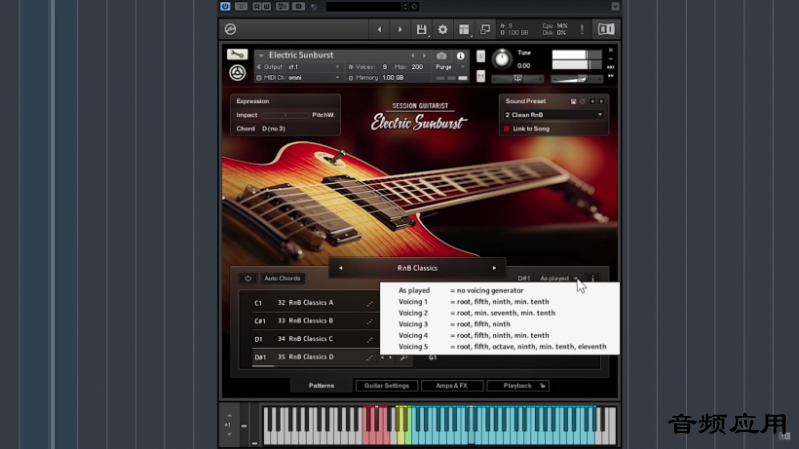Screen dimensions: 799x449
Task: Switch to the Patterns tab
Action: pos(322,386)
